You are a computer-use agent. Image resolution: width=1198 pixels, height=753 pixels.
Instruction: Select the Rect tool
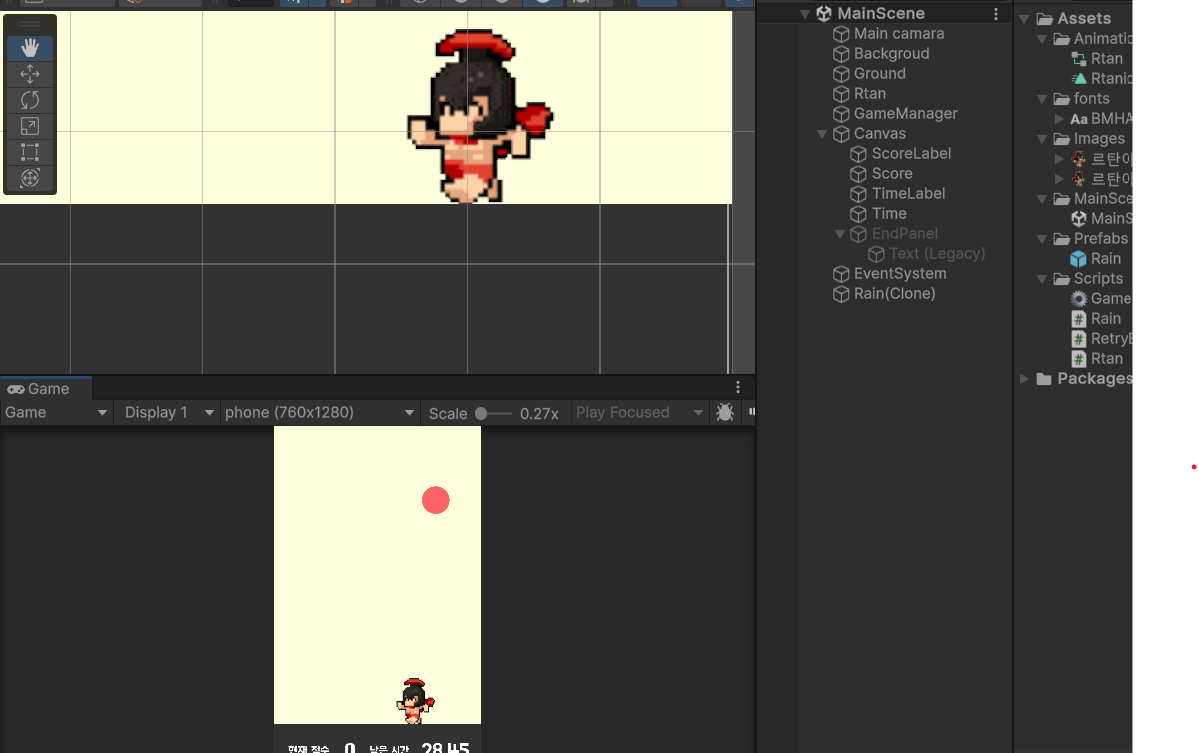pos(30,152)
